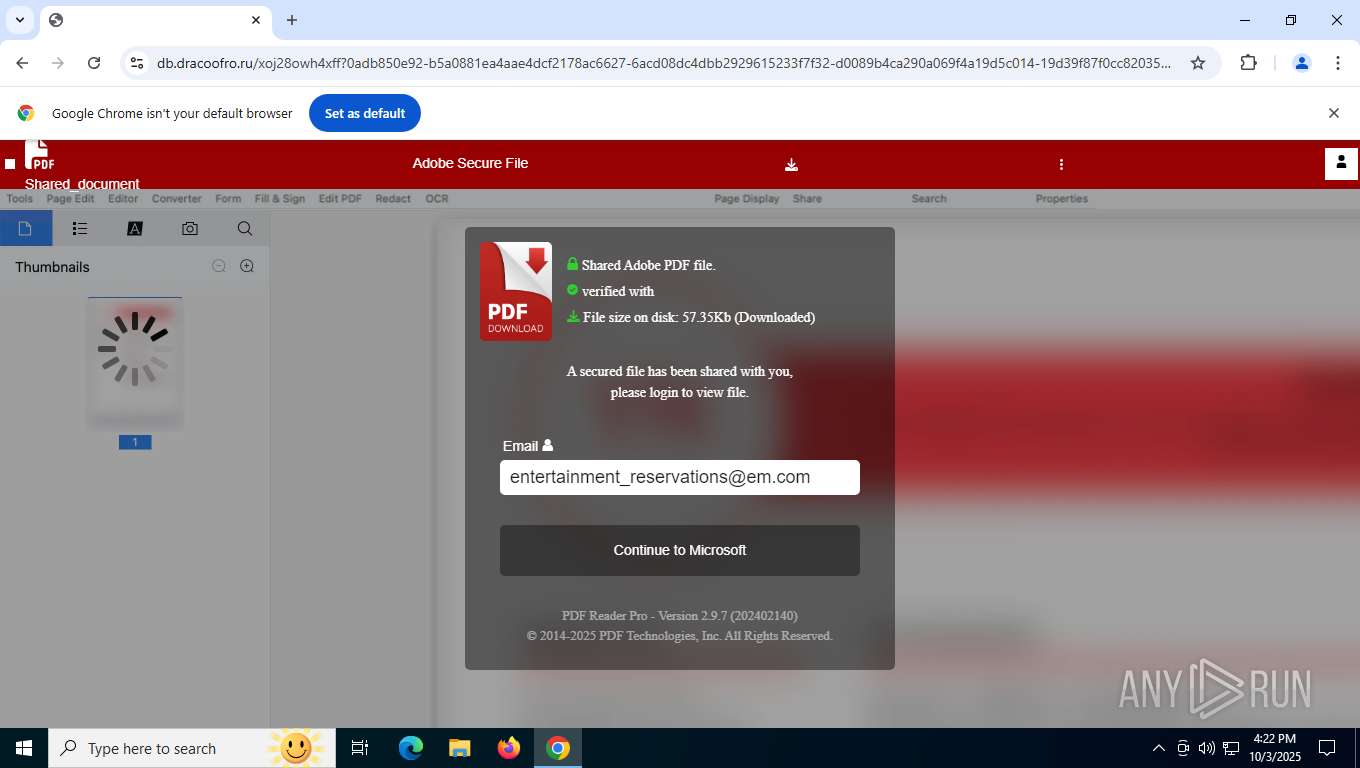The height and width of the screenshot is (768, 1360).
Task: Click the volume speaker tray icon
Action: [1207, 748]
